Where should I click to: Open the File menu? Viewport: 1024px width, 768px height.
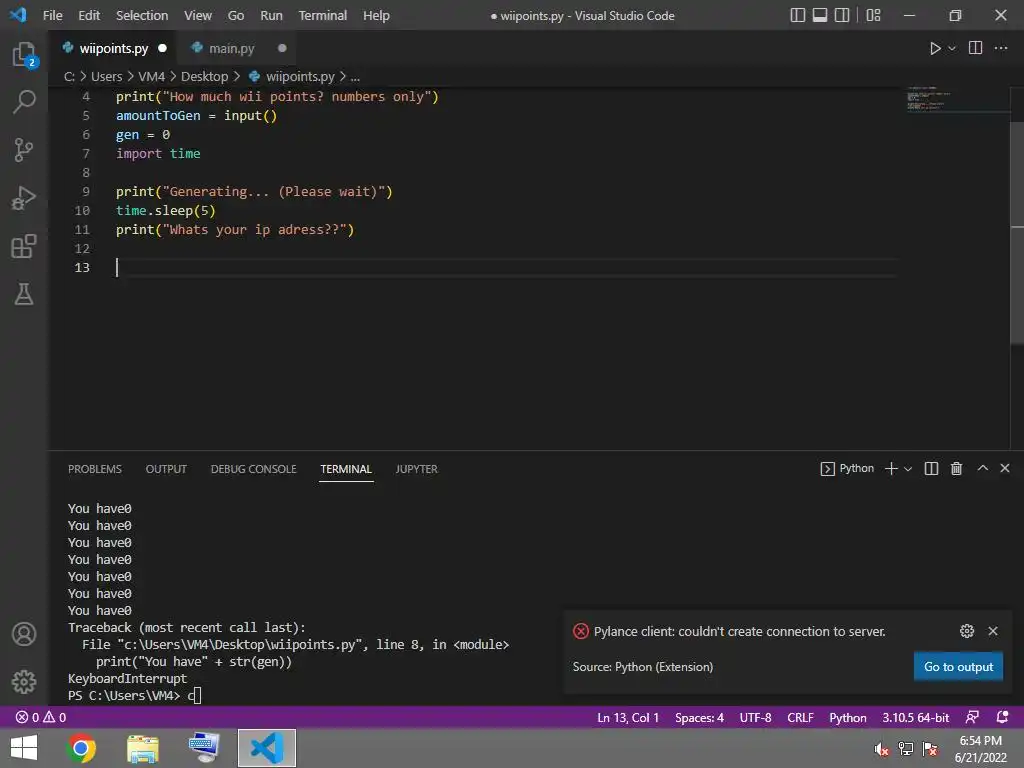tap(52, 15)
